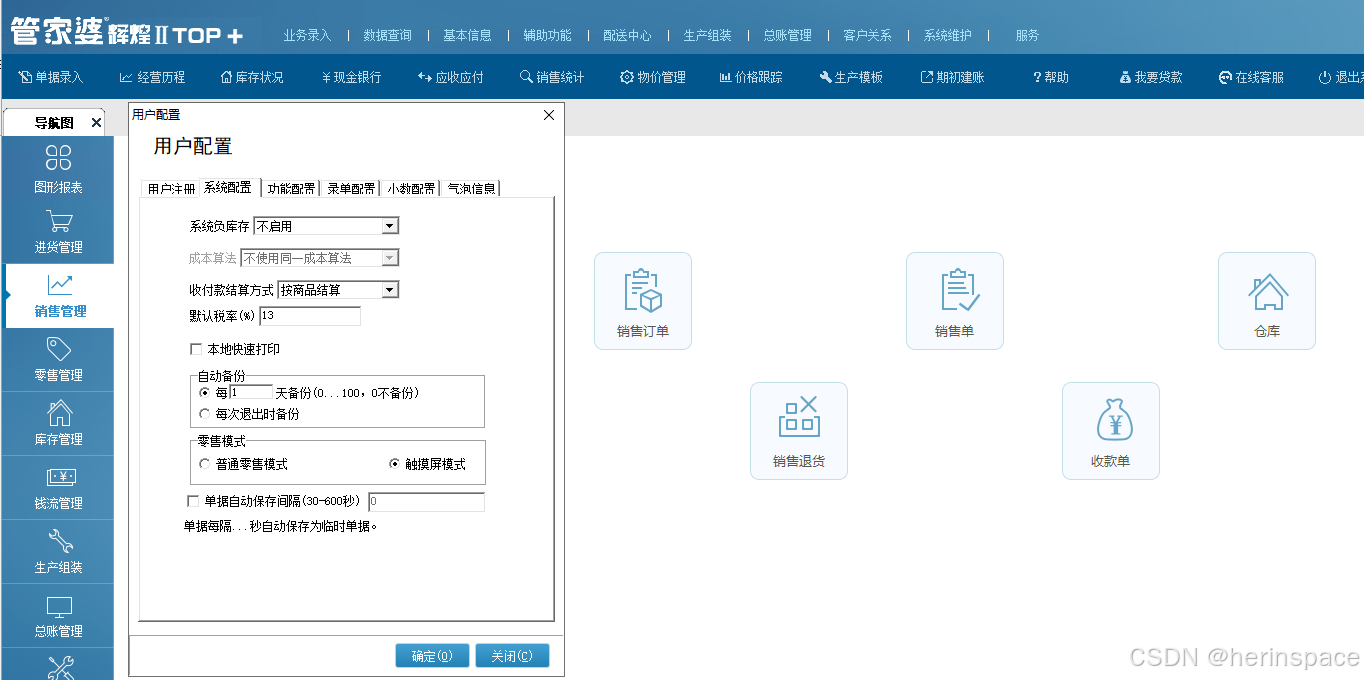Select 销售管理 in the sidebar

click(x=59, y=296)
